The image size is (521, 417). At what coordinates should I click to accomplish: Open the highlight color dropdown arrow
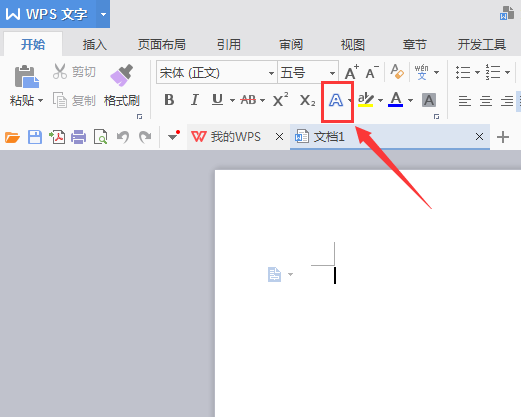(x=380, y=100)
